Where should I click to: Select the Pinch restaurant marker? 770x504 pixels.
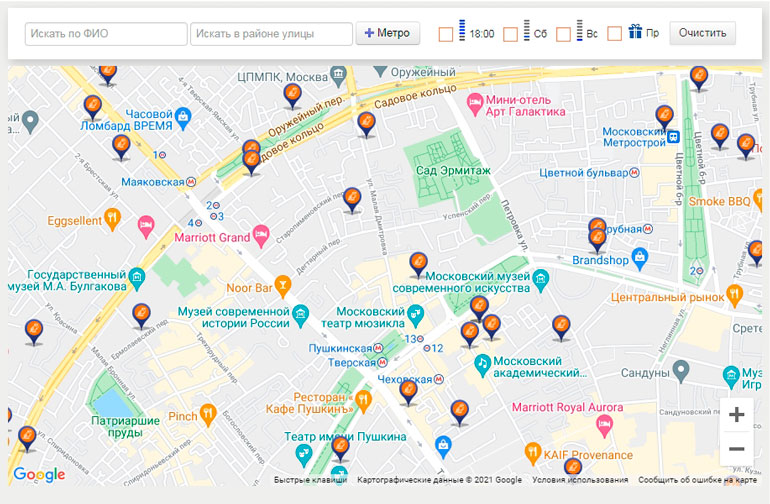(x=208, y=416)
